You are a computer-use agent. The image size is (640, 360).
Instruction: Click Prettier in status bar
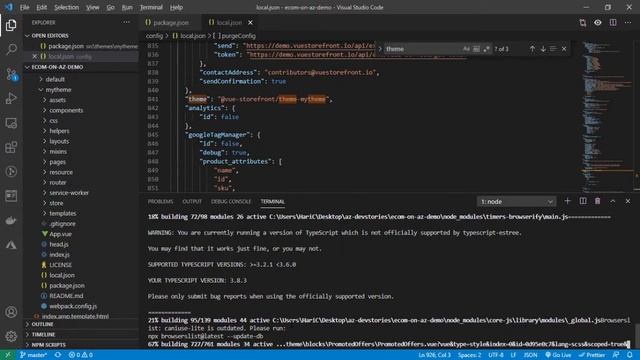(591, 355)
